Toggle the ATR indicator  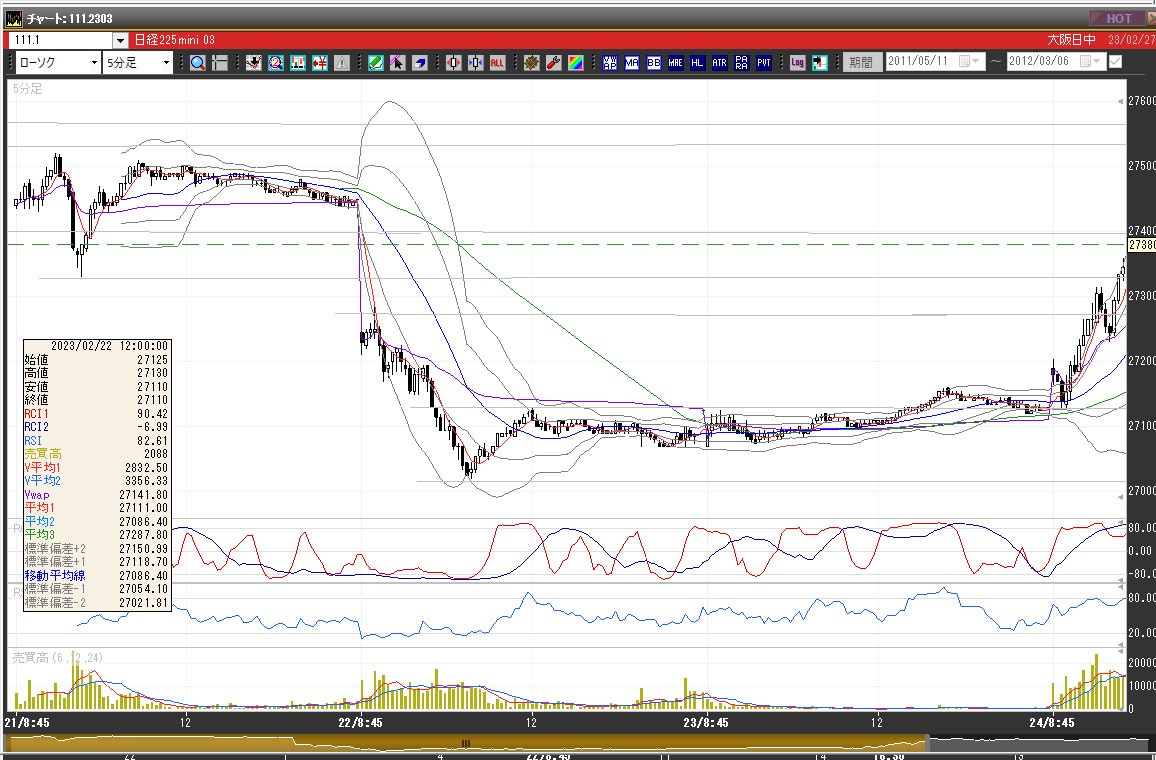click(720, 63)
